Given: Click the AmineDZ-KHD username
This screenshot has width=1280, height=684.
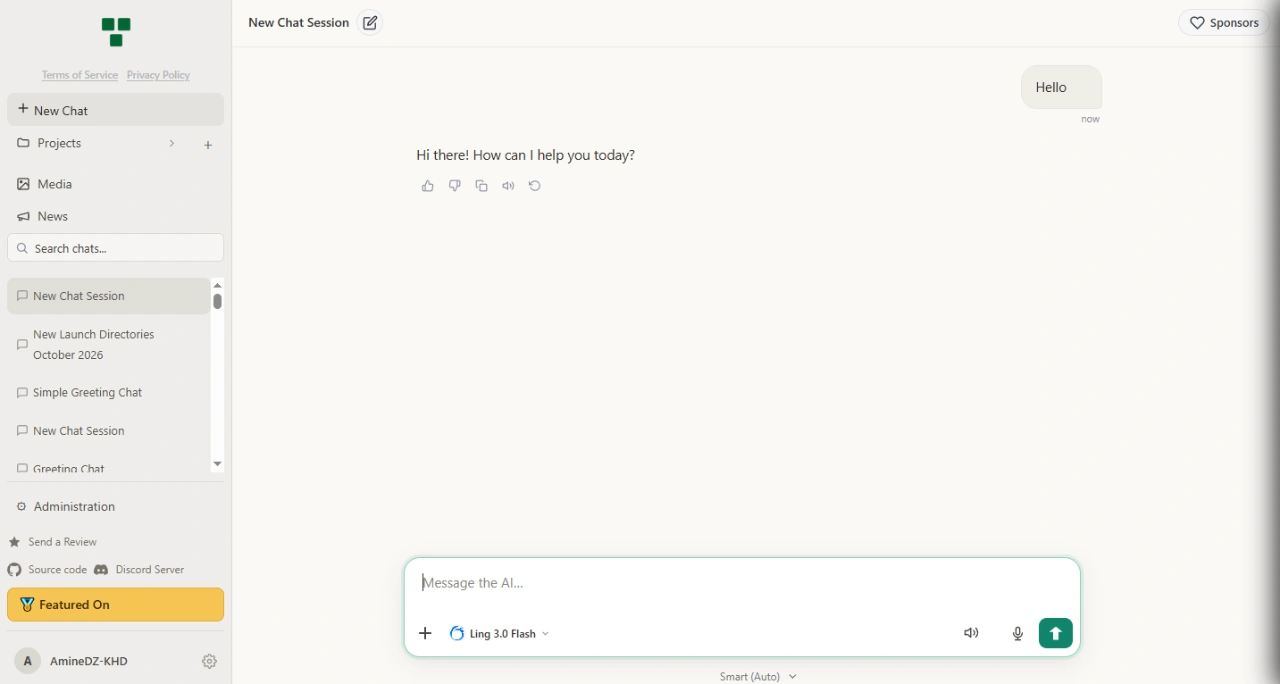Looking at the screenshot, I should pos(89,661).
